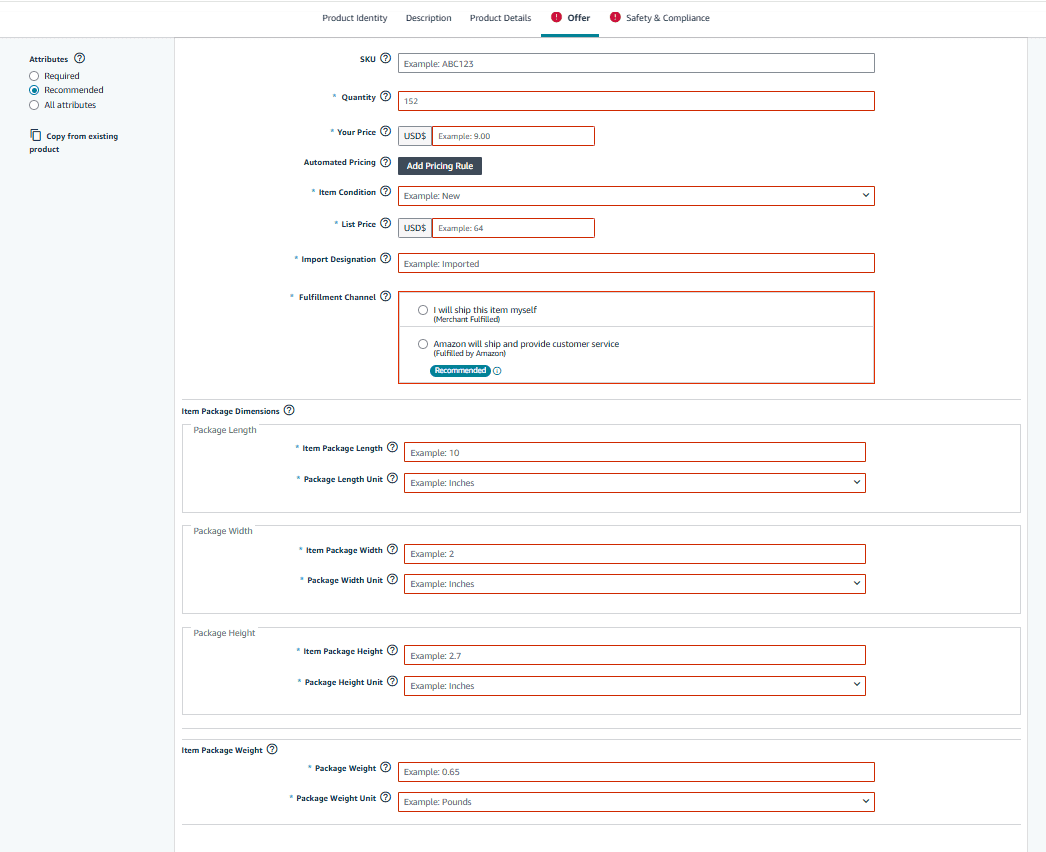Click Item Package Height help icon
This screenshot has width=1046, height=852.
click(392, 650)
